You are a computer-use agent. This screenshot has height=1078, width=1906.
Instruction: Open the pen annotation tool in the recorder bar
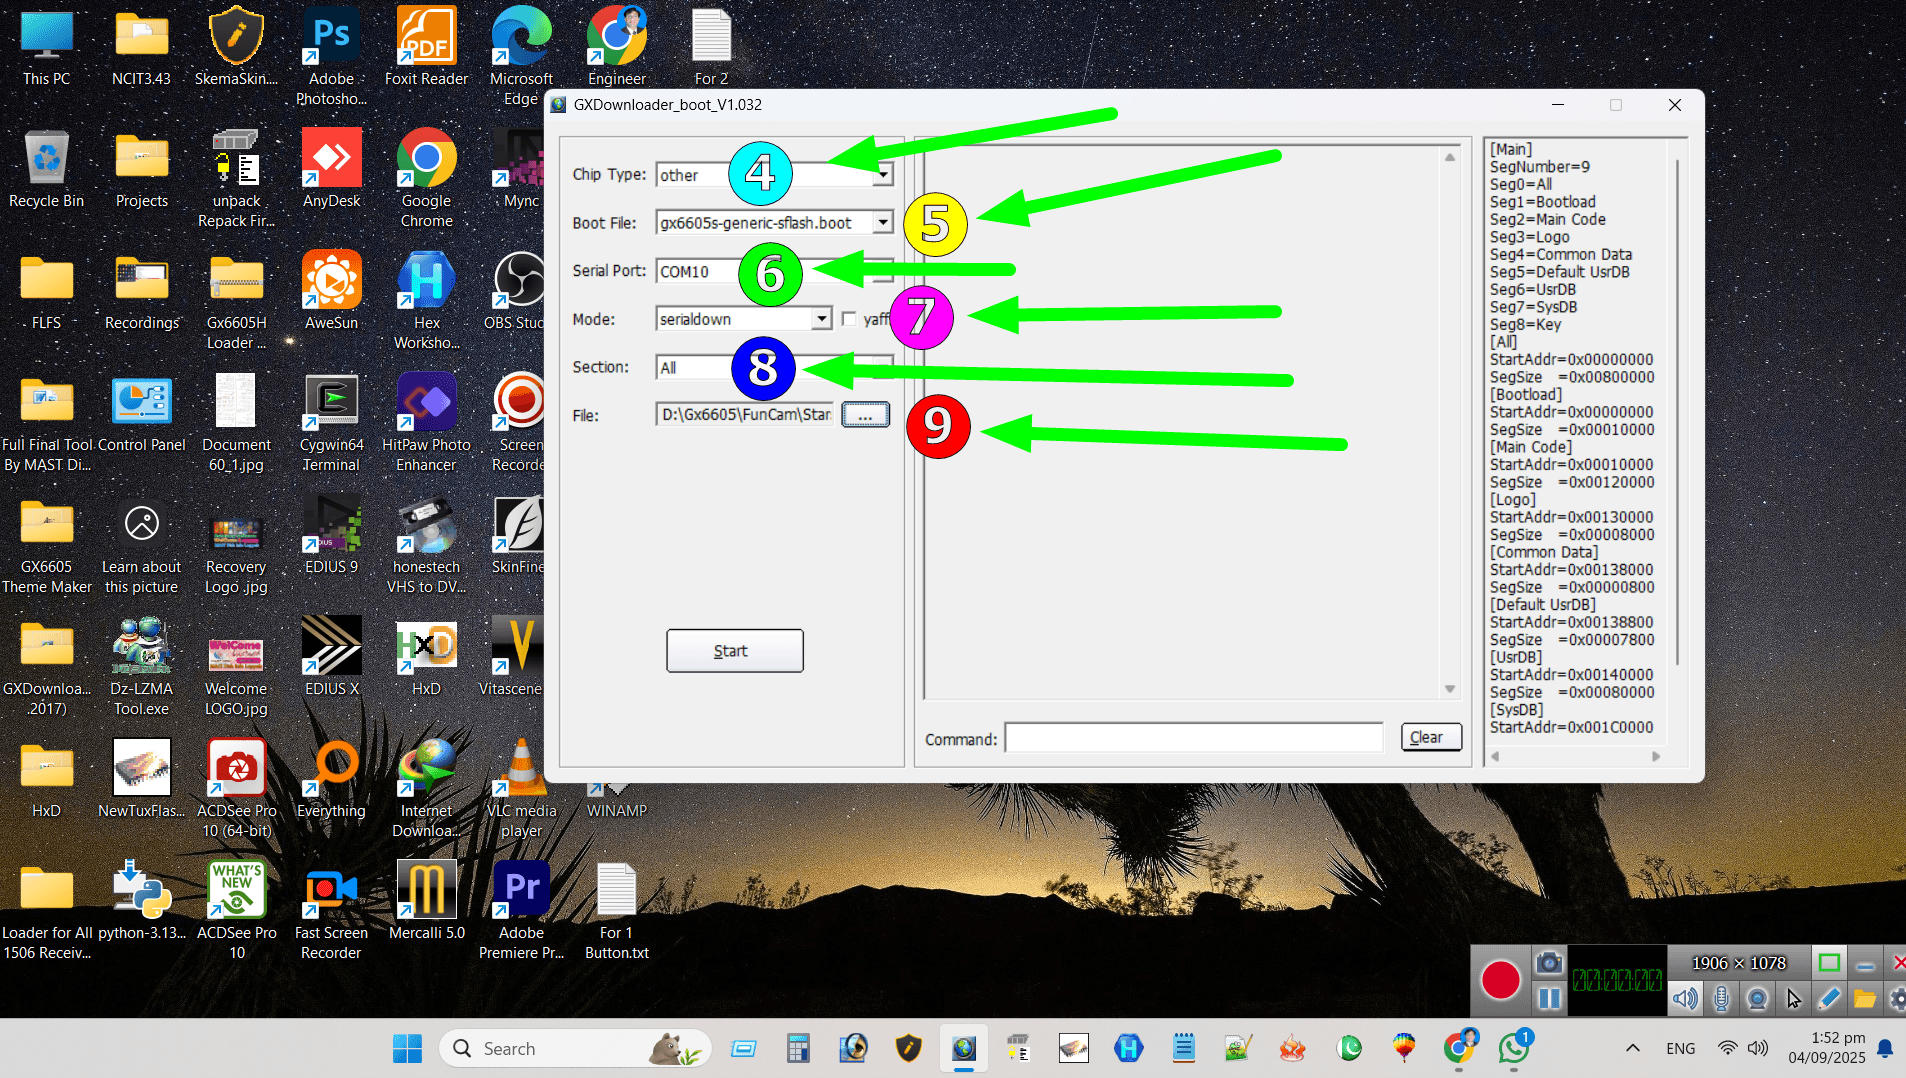coord(1829,998)
